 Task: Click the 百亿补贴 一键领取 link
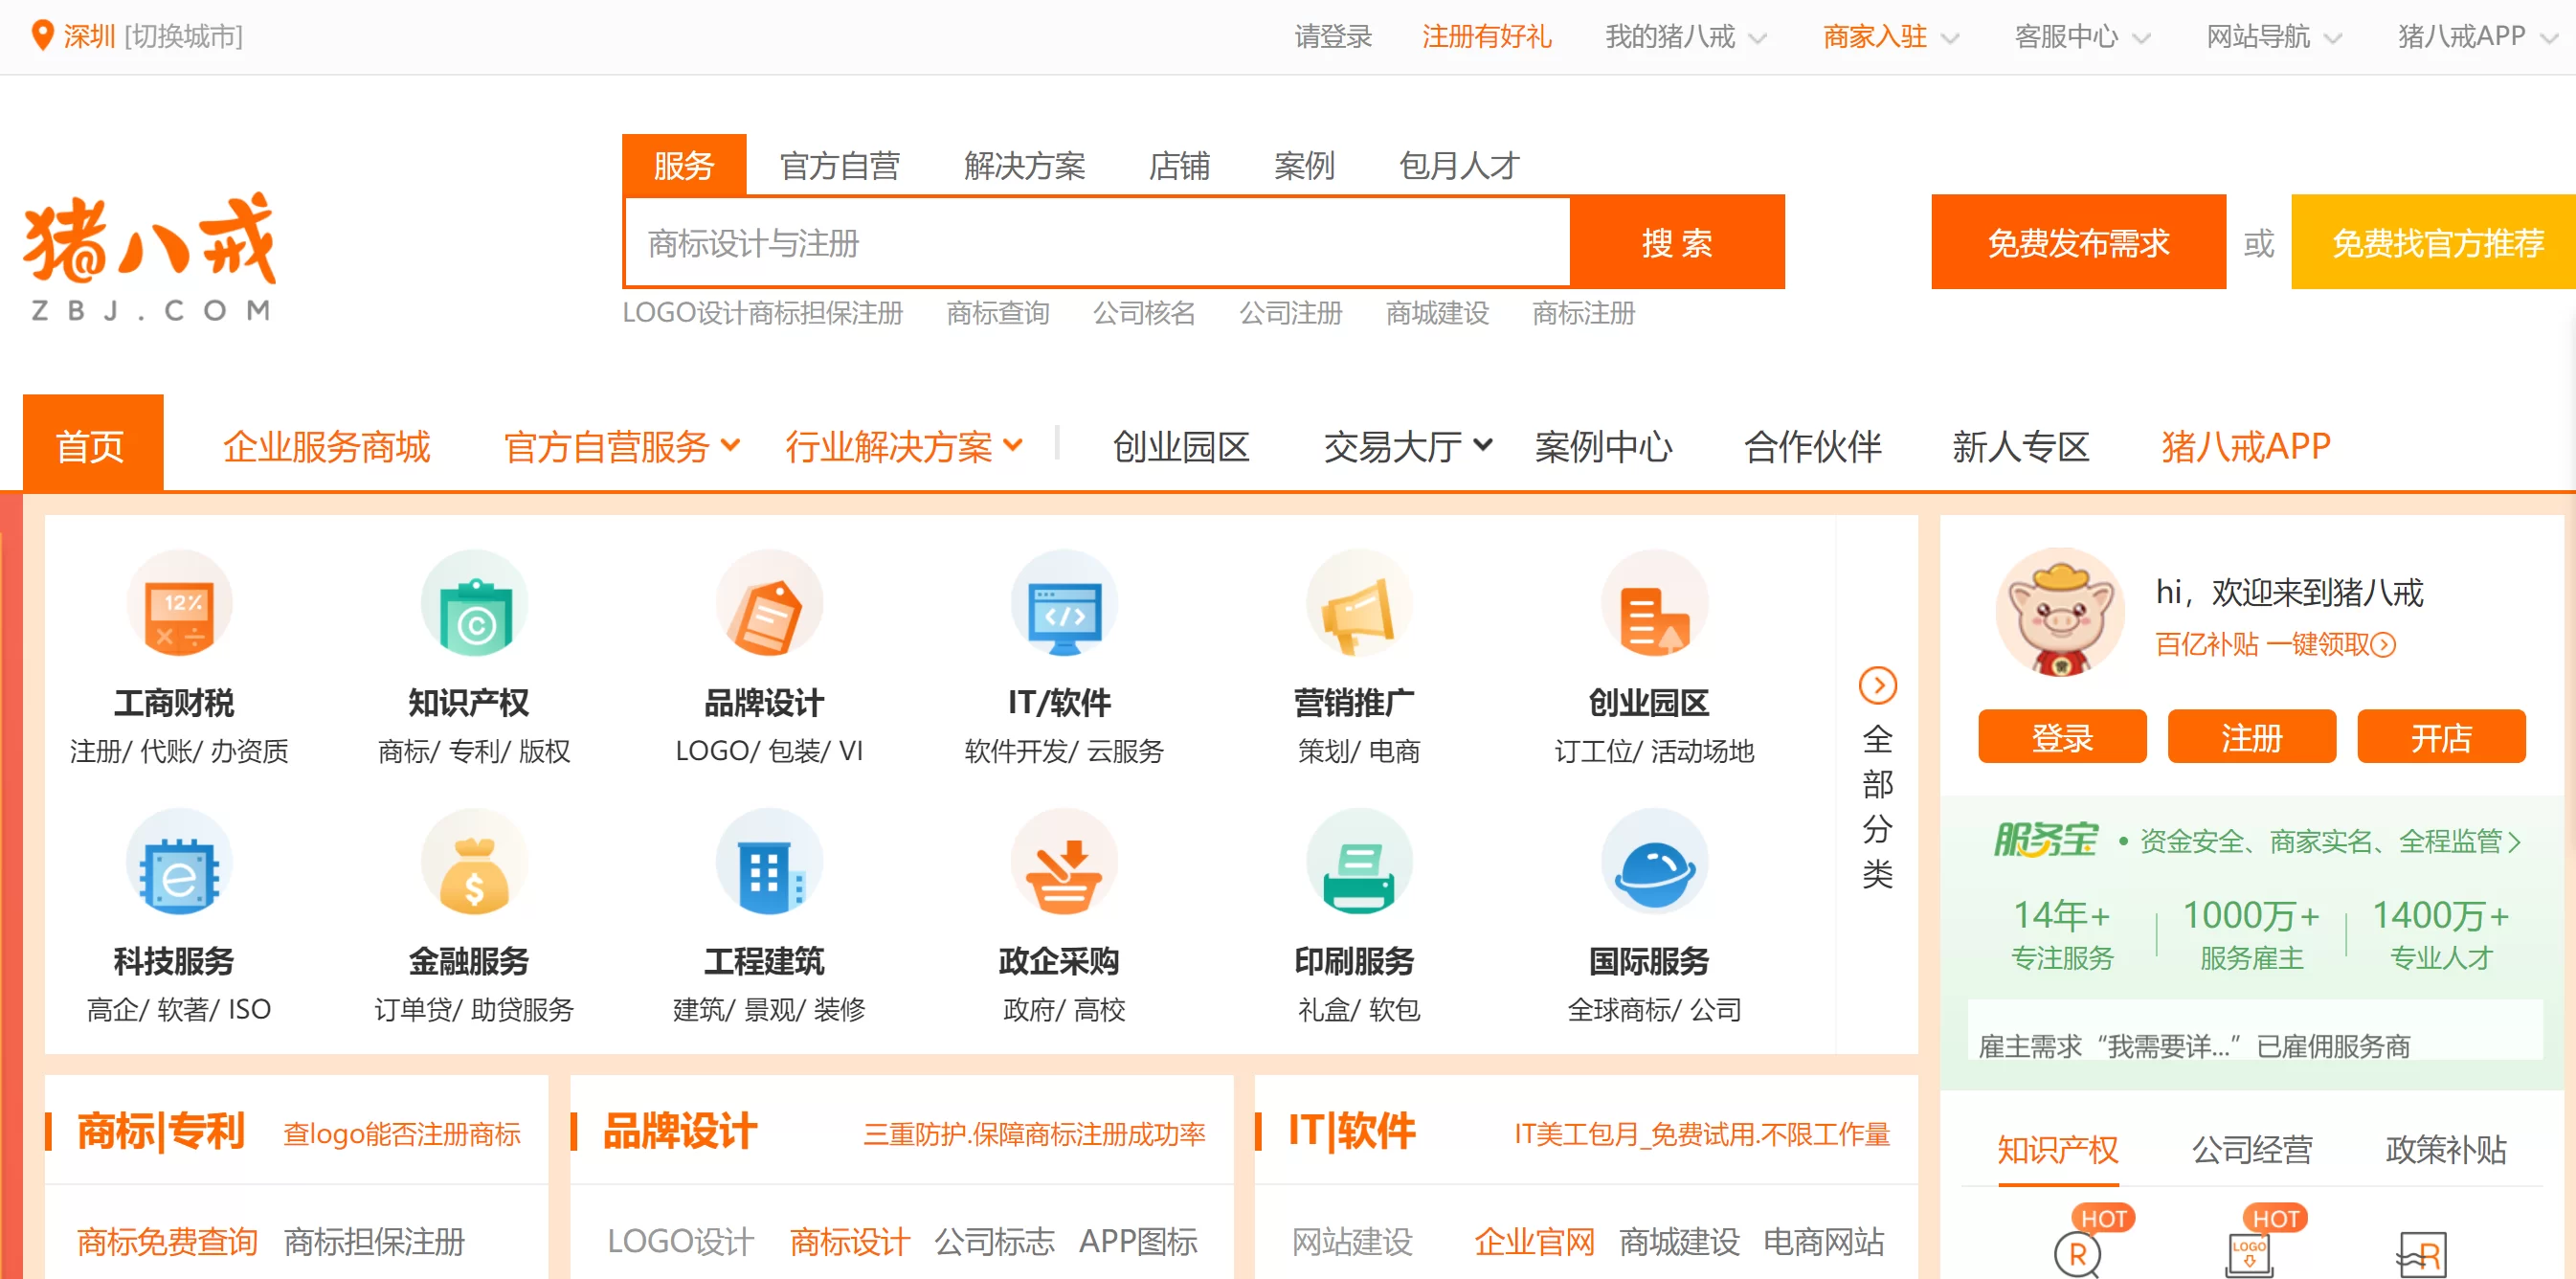2274,645
